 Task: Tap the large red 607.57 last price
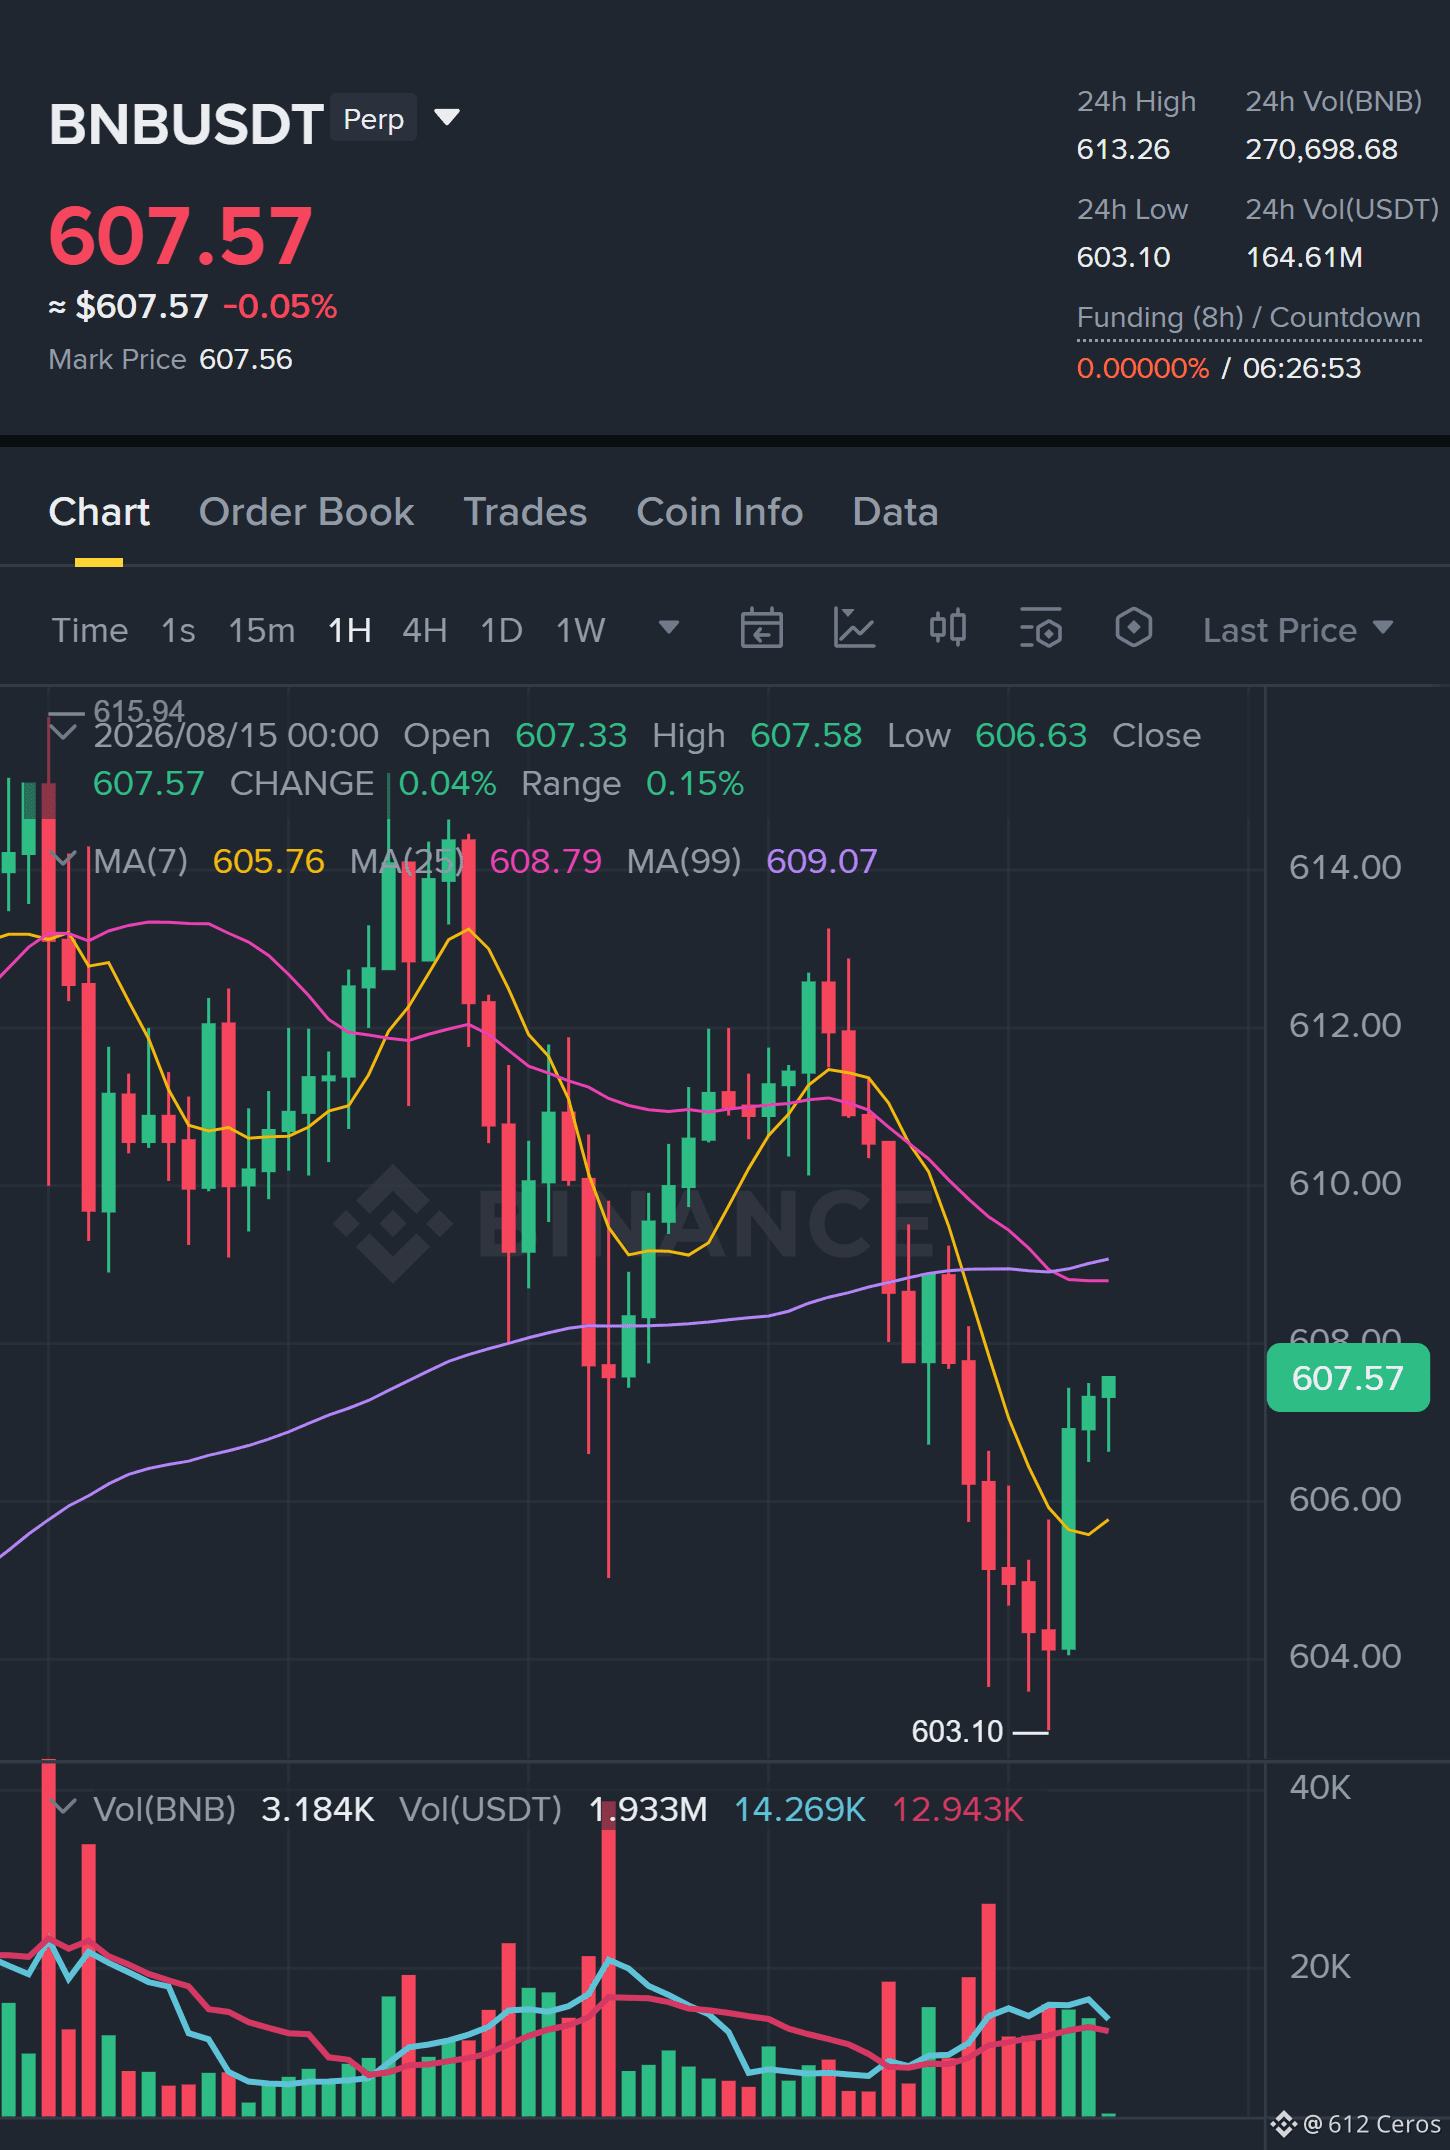tap(181, 236)
